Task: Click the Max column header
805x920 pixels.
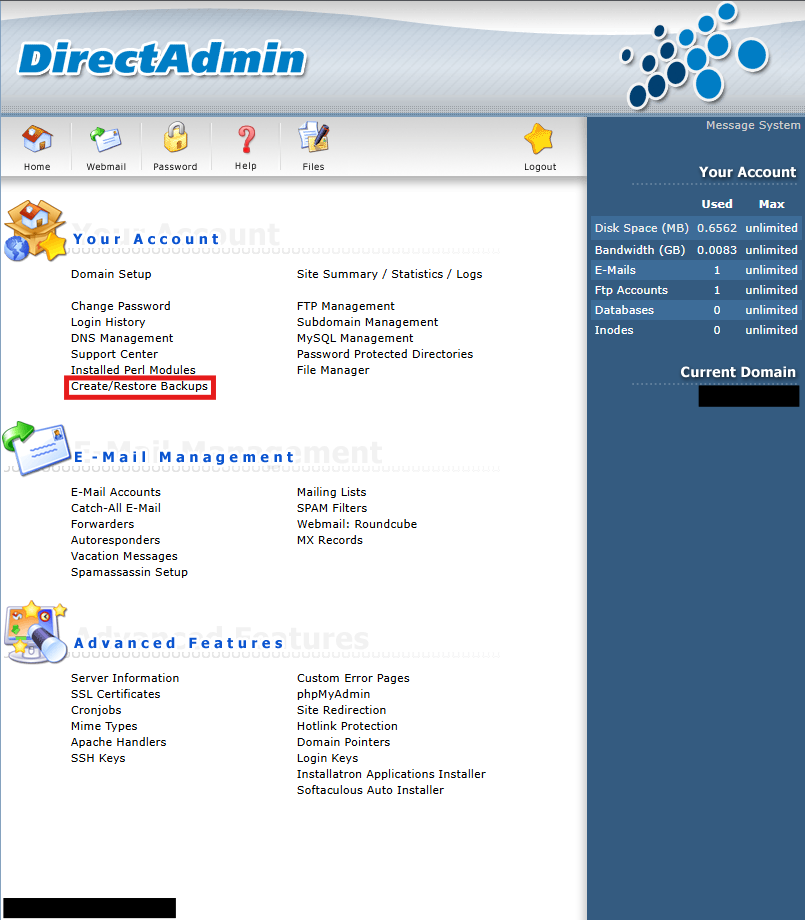Action: pyautogui.click(x=771, y=204)
